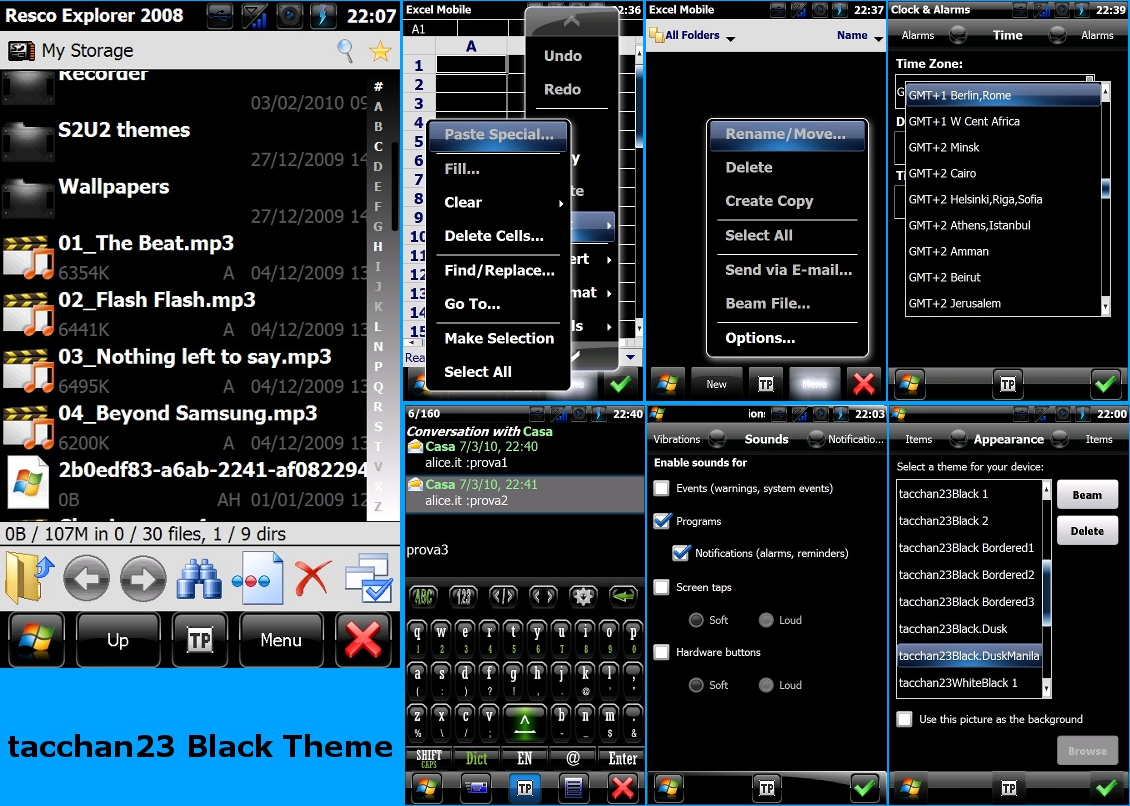Enable Screen taps sounds checkbox

pyautogui.click(x=662, y=587)
